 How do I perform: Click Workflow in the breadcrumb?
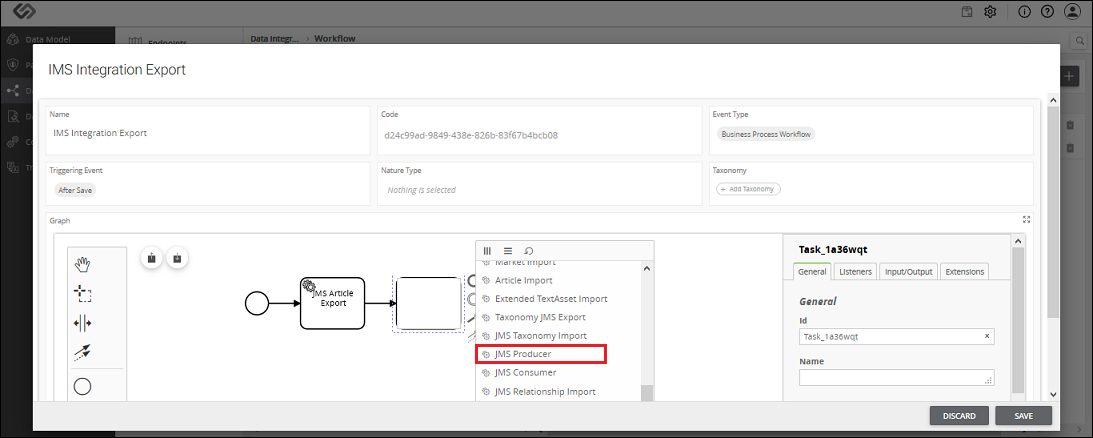[335, 38]
